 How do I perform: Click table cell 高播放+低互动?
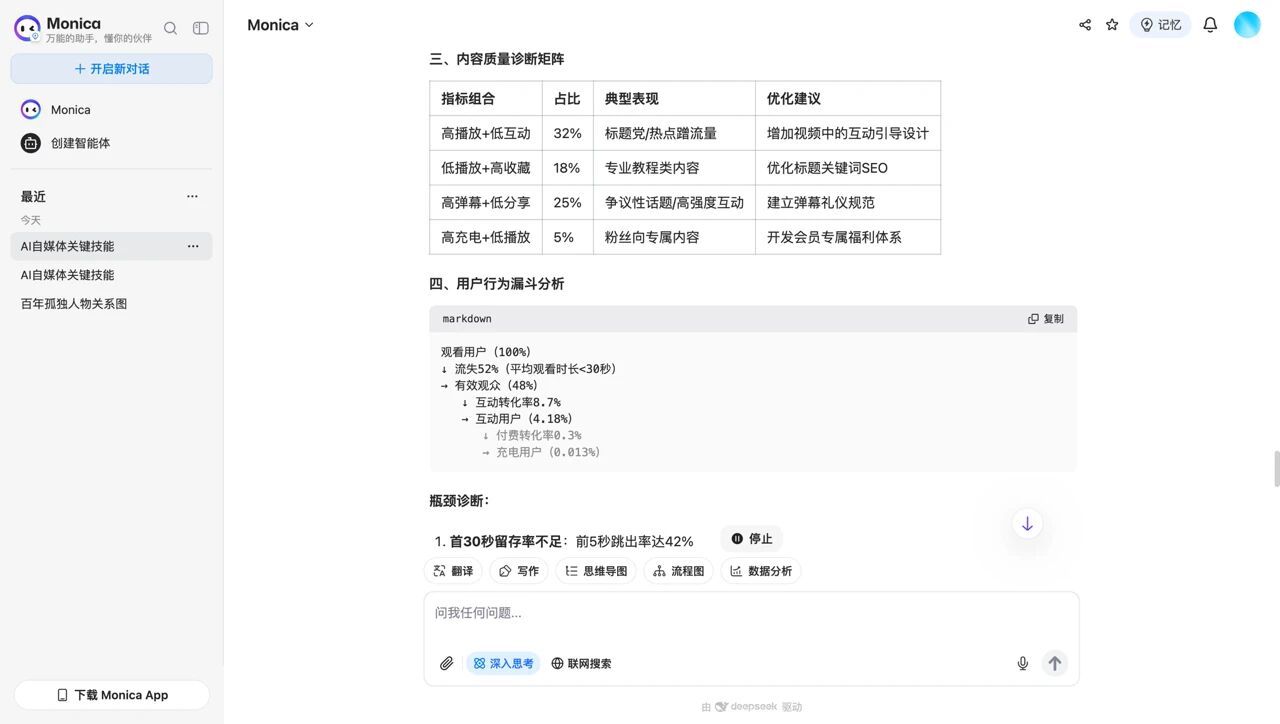click(486, 133)
